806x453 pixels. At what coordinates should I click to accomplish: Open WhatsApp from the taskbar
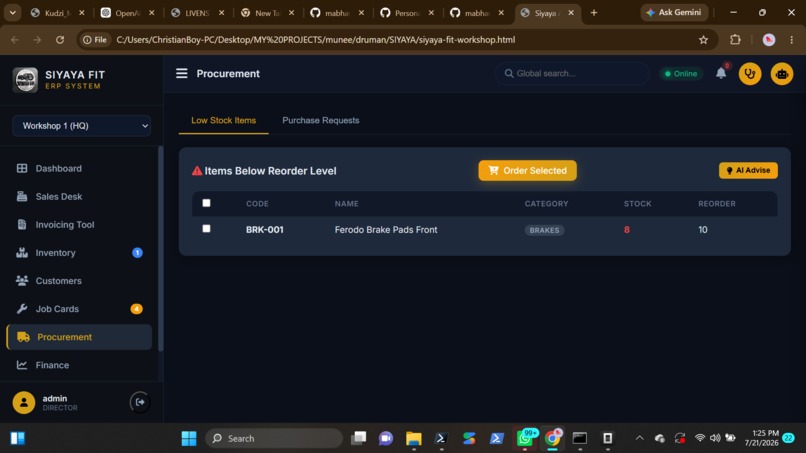coord(525,438)
